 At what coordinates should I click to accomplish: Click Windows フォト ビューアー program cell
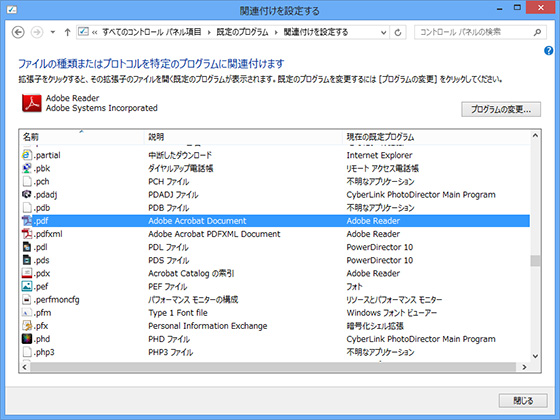392,313
